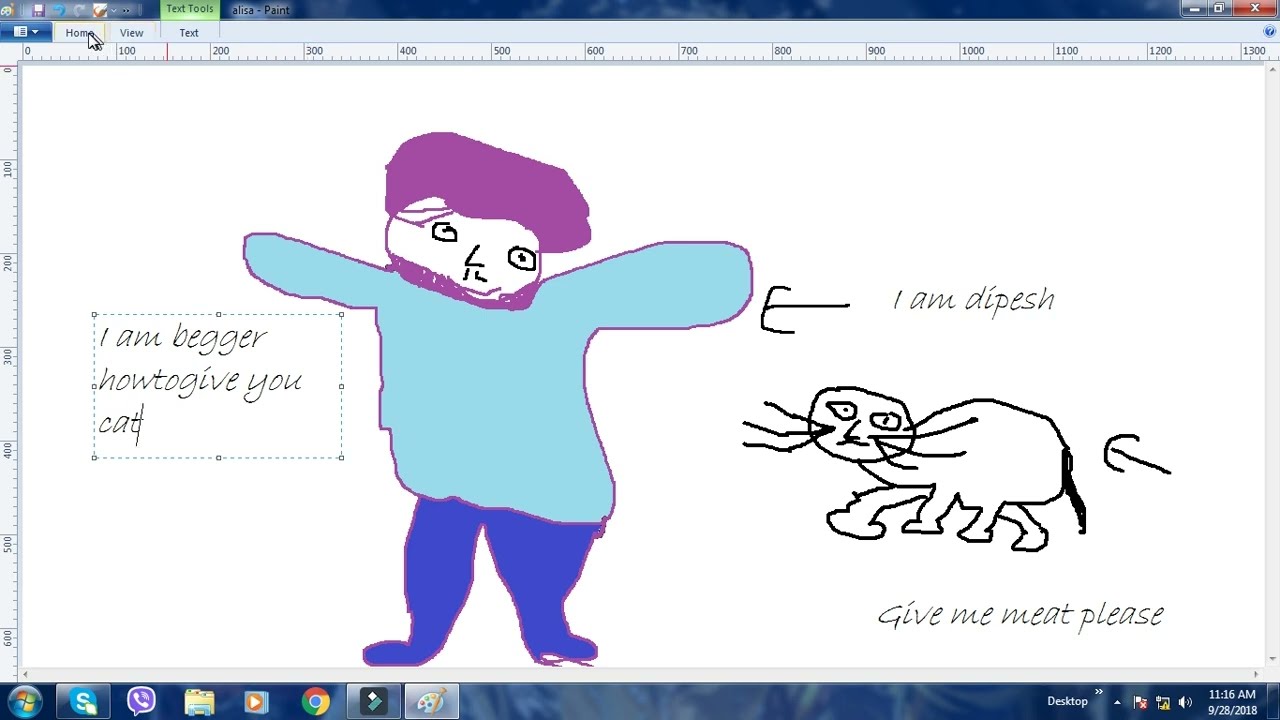Image resolution: width=1280 pixels, height=720 pixels.
Task: Click the Desktop toolbar label in taskbar
Action: coord(1067,701)
